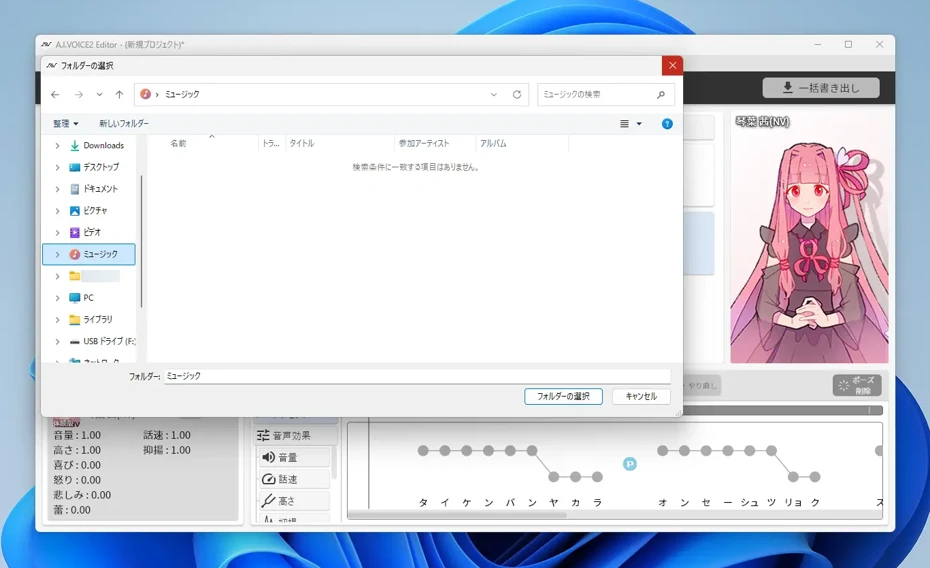The width and height of the screenshot is (930, 568).
Task: Go forward in folder dialog navigation
Action: coord(78,94)
